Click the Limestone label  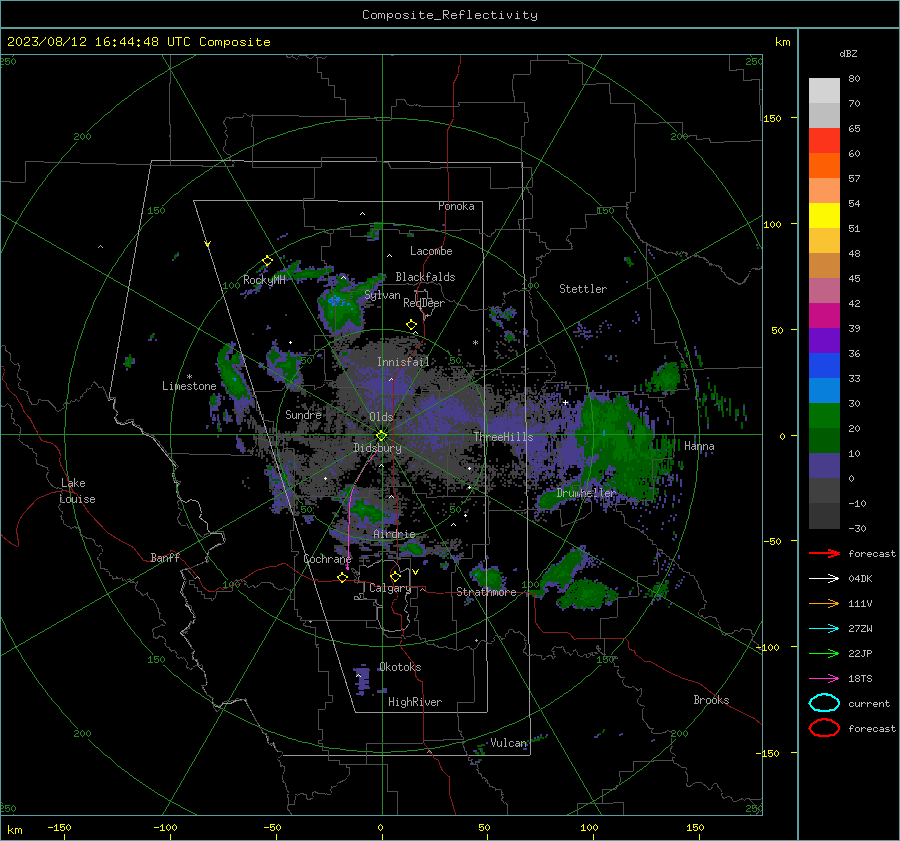coord(189,386)
